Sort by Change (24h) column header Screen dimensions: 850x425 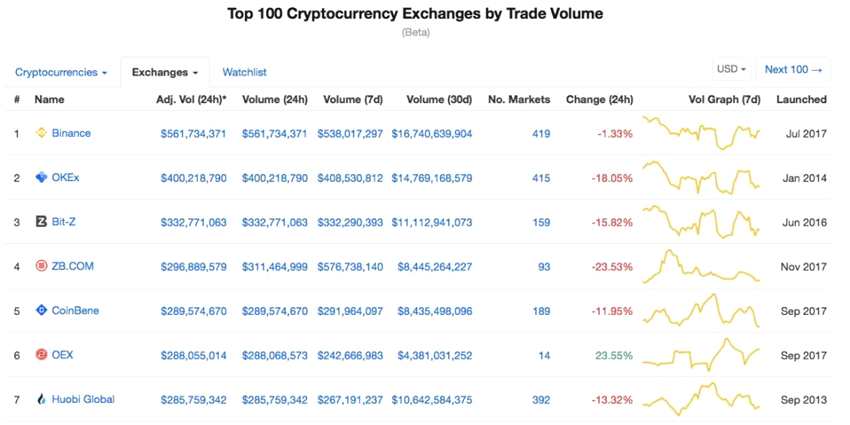point(599,100)
